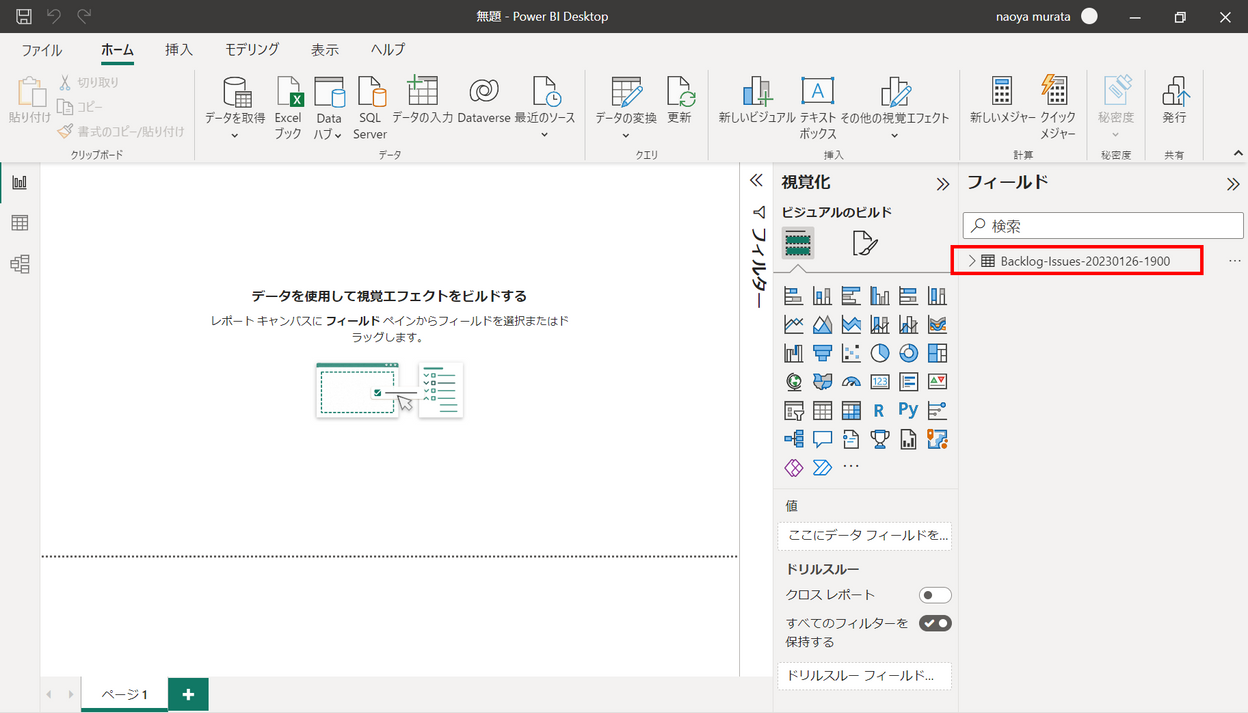Switch to the report view in left sidebar
Image resolution: width=1248 pixels, height=713 pixels.
(x=19, y=182)
